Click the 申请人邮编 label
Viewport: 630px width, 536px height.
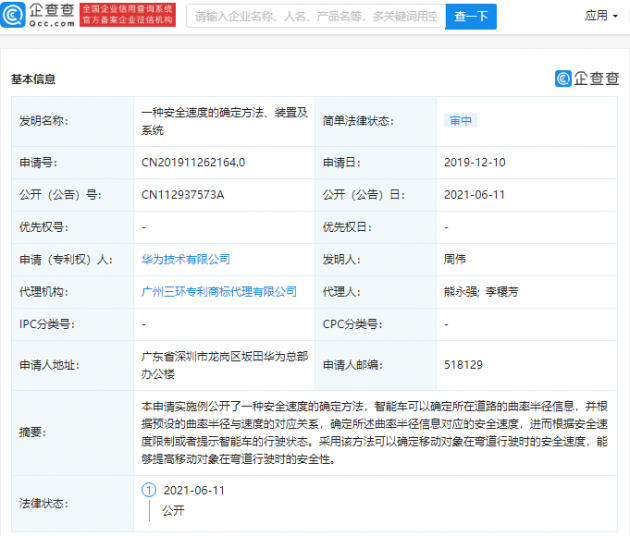[x=352, y=365]
